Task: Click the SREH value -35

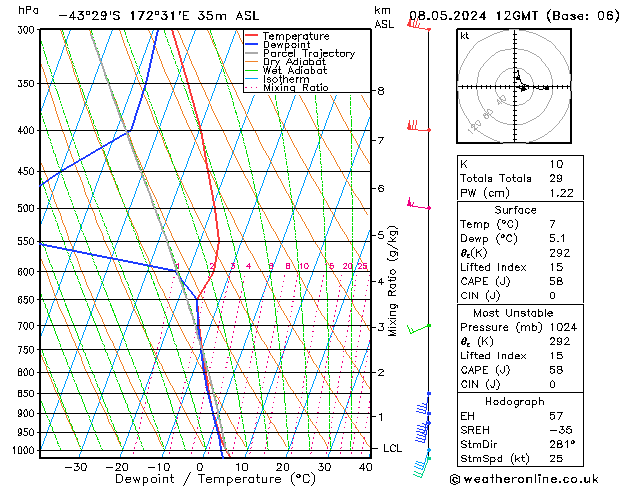Action: 561,430
